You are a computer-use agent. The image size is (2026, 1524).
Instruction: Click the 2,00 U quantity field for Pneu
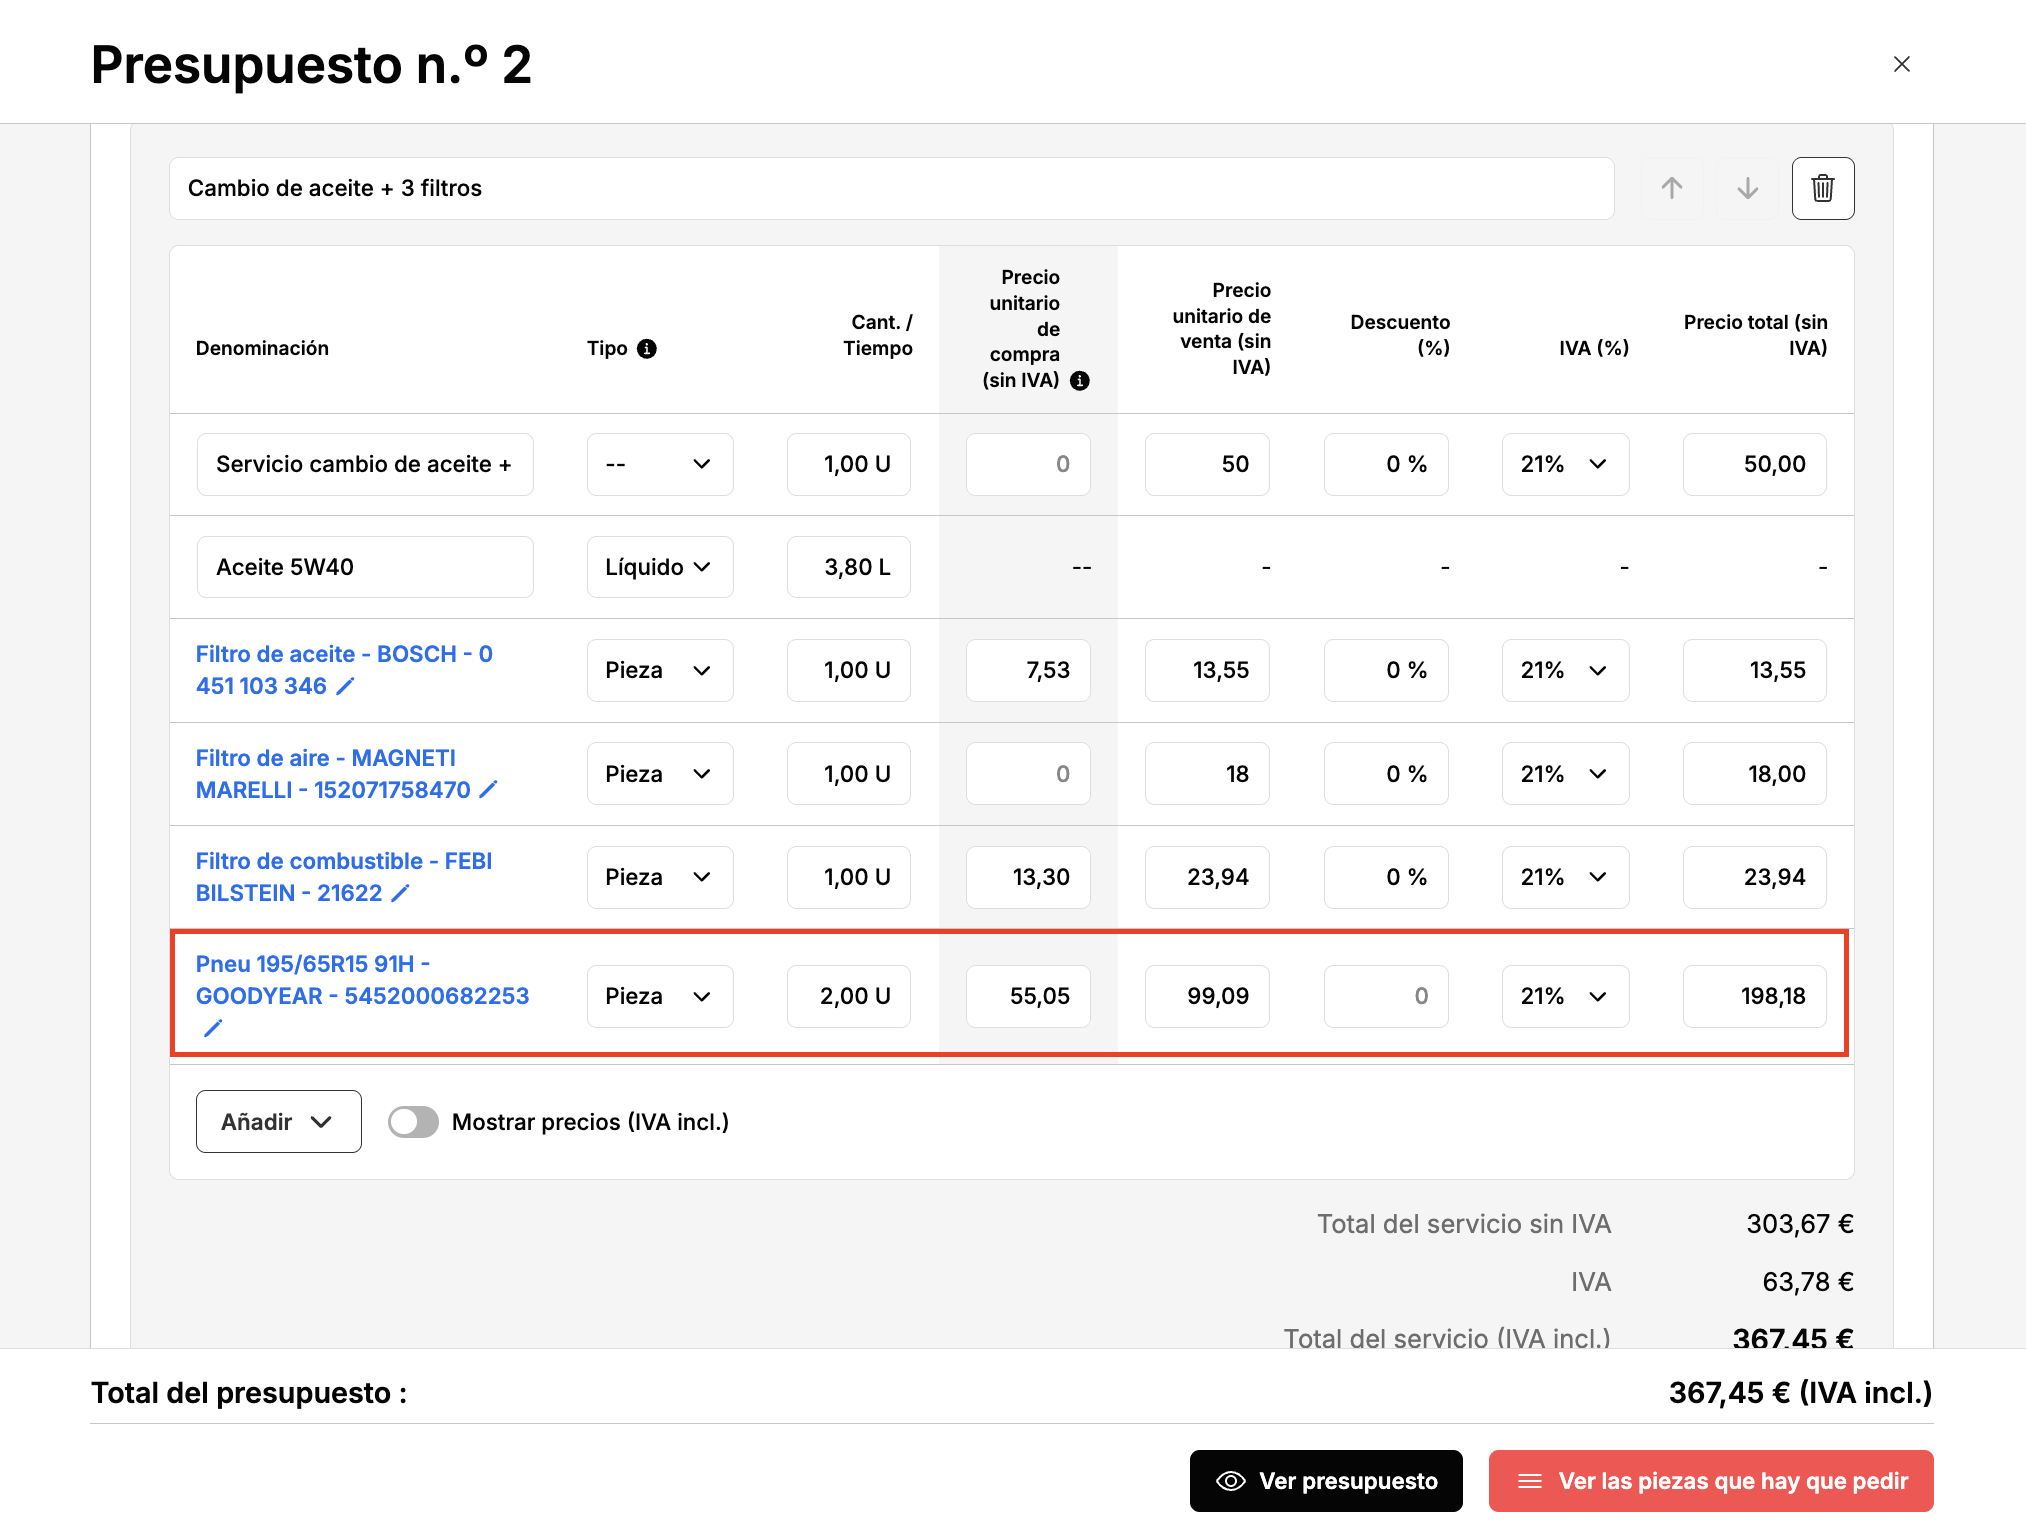[849, 996]
